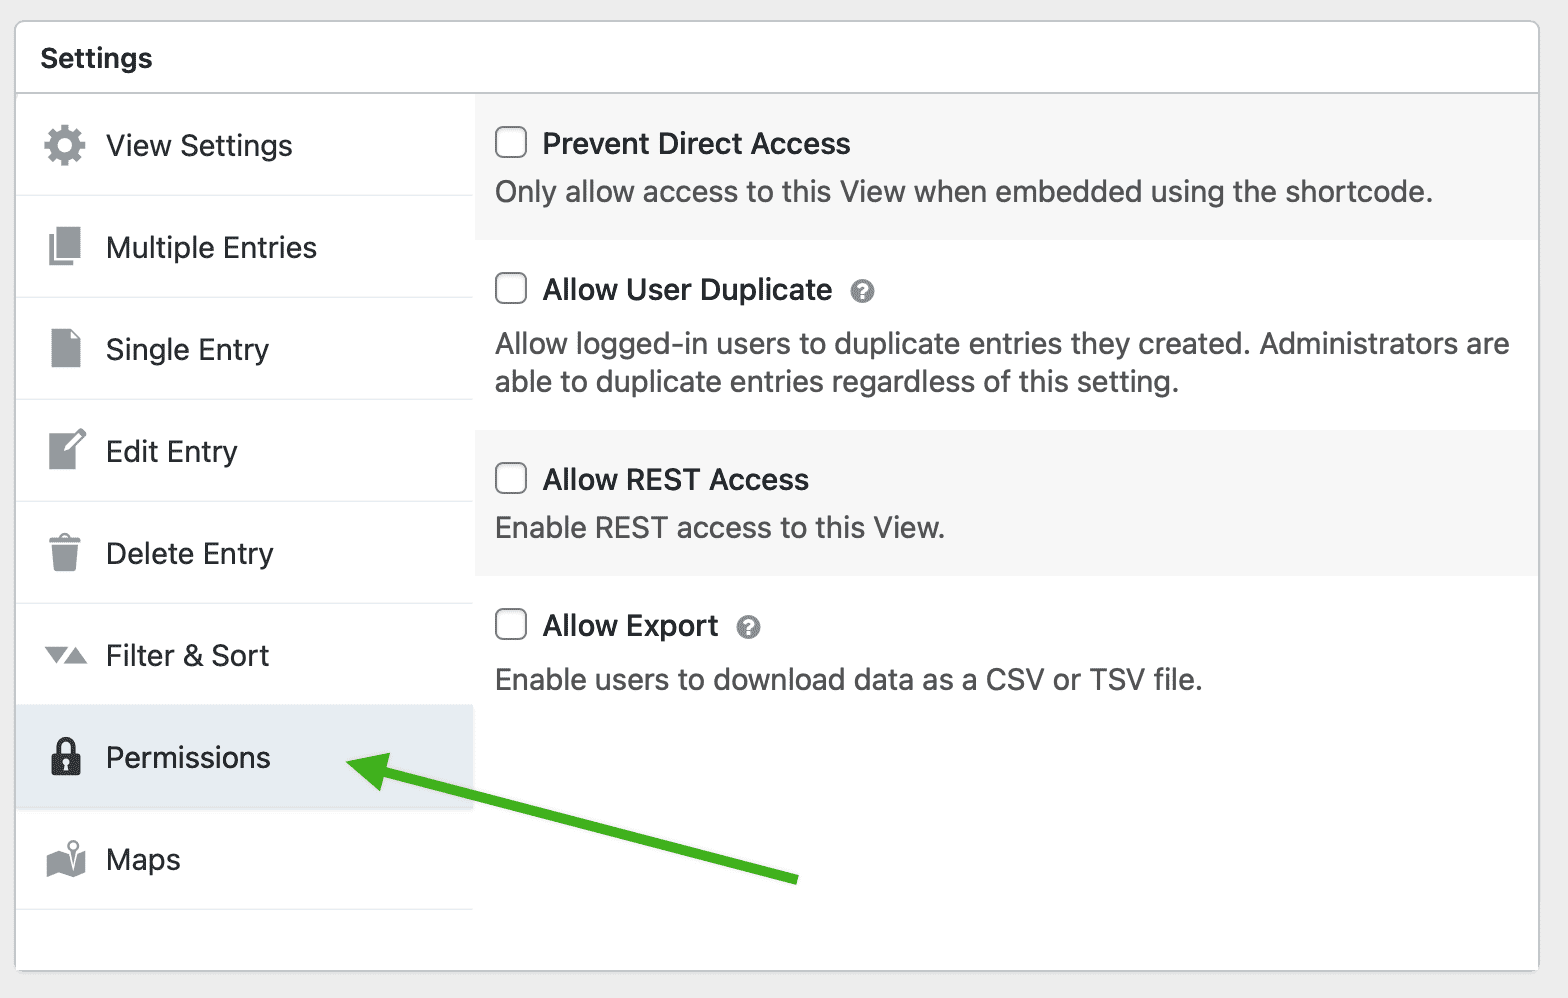
Task: Click the gear icon beside View Settings
Action: click(x=64, y=145)
